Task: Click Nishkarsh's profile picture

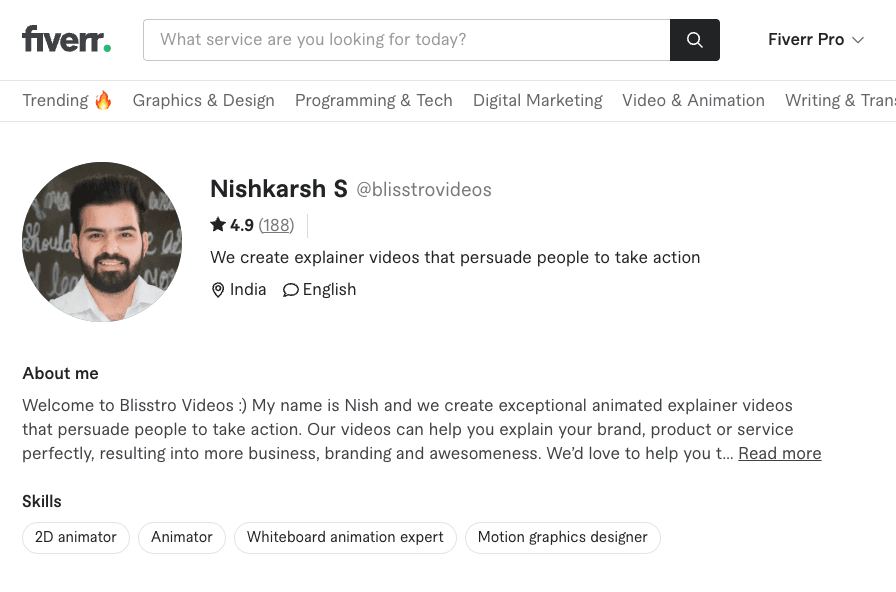Action: 101,241
